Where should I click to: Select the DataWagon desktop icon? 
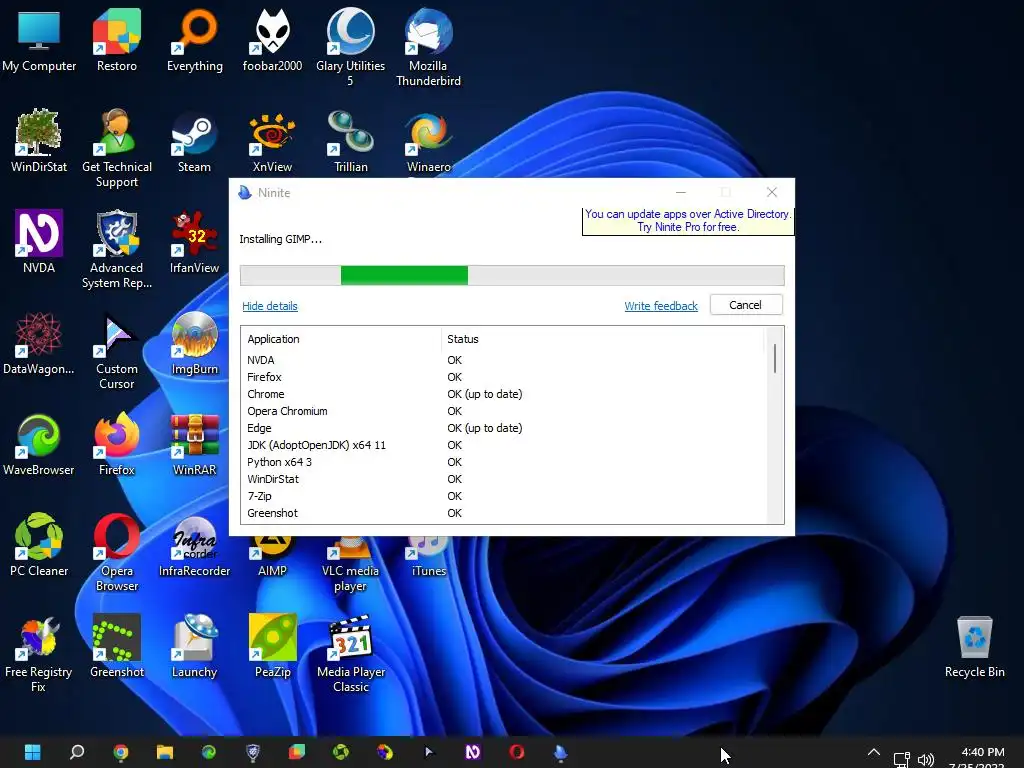coord(39,344)
